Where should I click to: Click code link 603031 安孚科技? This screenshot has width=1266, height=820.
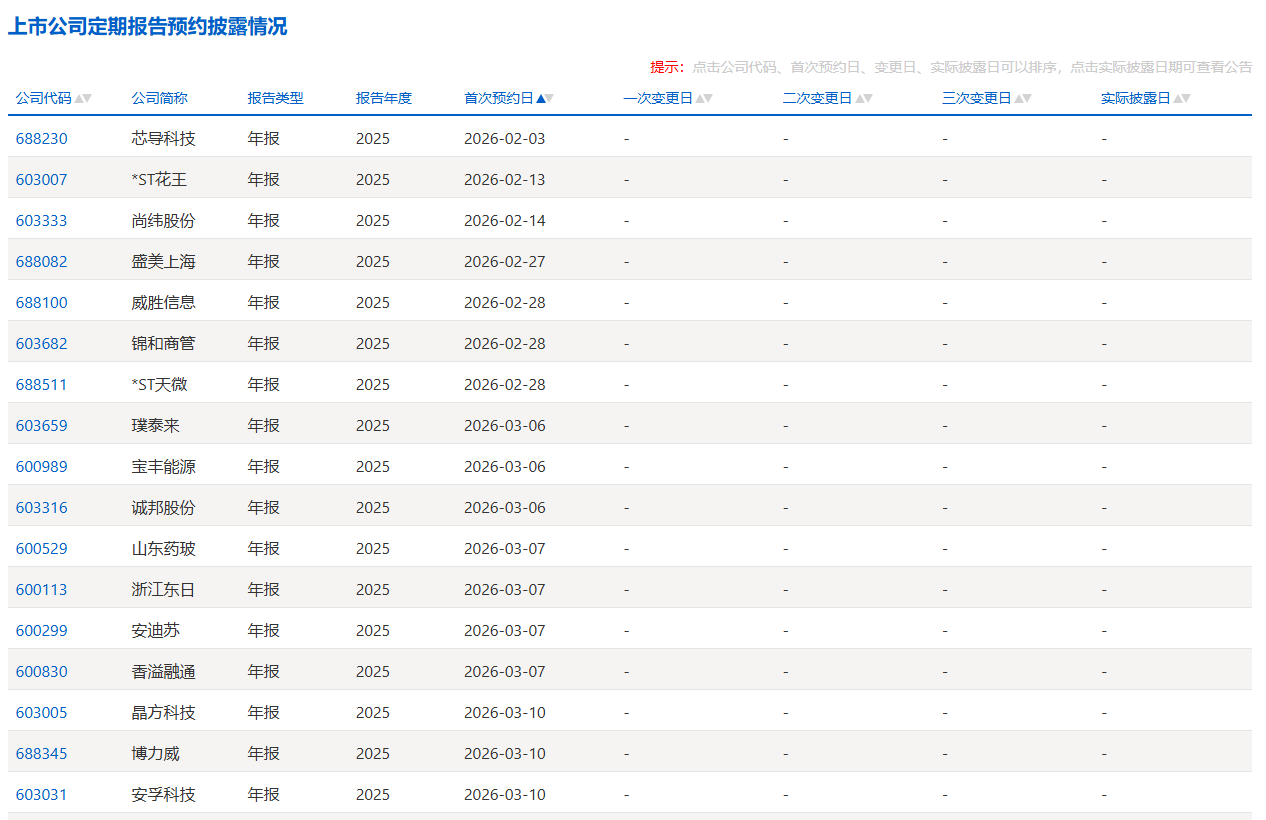click(41, 794)
